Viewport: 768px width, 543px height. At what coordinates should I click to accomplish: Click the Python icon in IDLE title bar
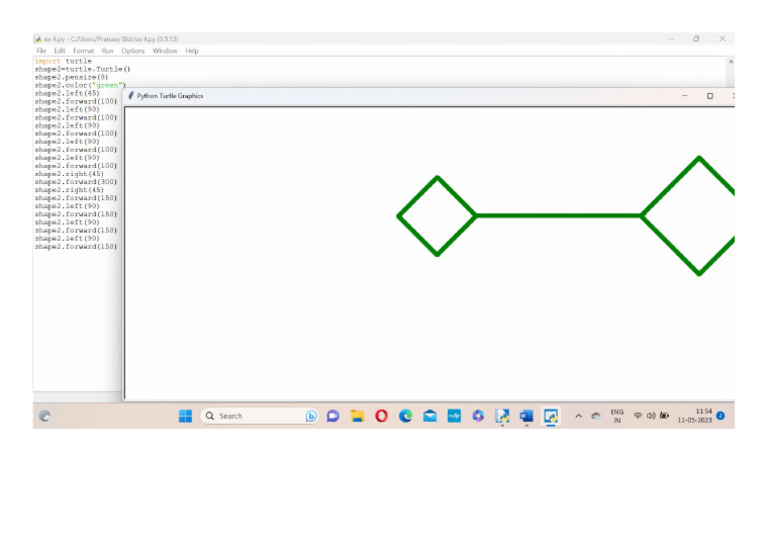38,39
